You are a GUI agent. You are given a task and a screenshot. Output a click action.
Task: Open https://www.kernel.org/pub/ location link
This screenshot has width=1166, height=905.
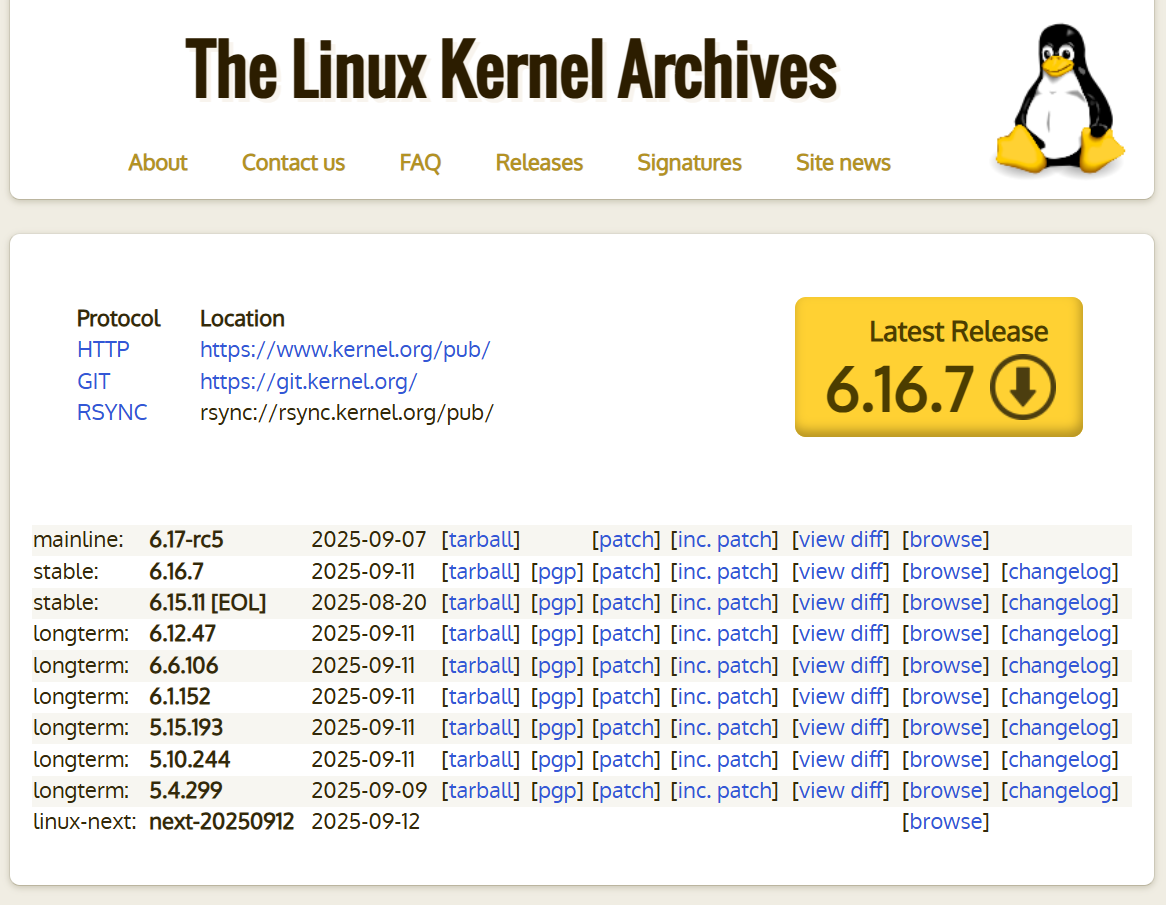345,350
